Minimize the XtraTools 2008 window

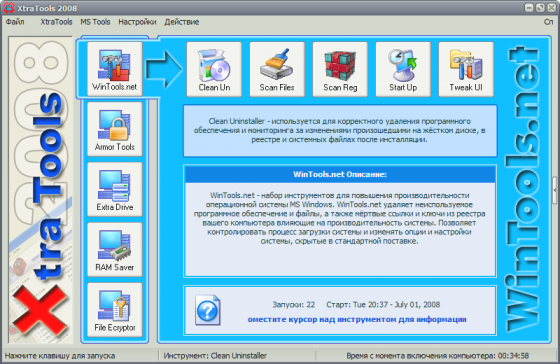pyautogui.click(x=529, y=8)
